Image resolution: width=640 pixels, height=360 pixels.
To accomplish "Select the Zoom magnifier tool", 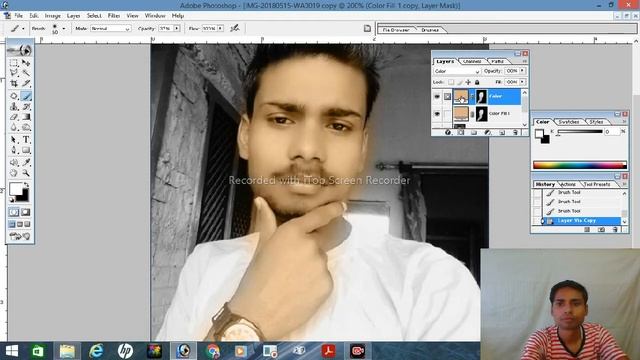I will tap(26, 173).
